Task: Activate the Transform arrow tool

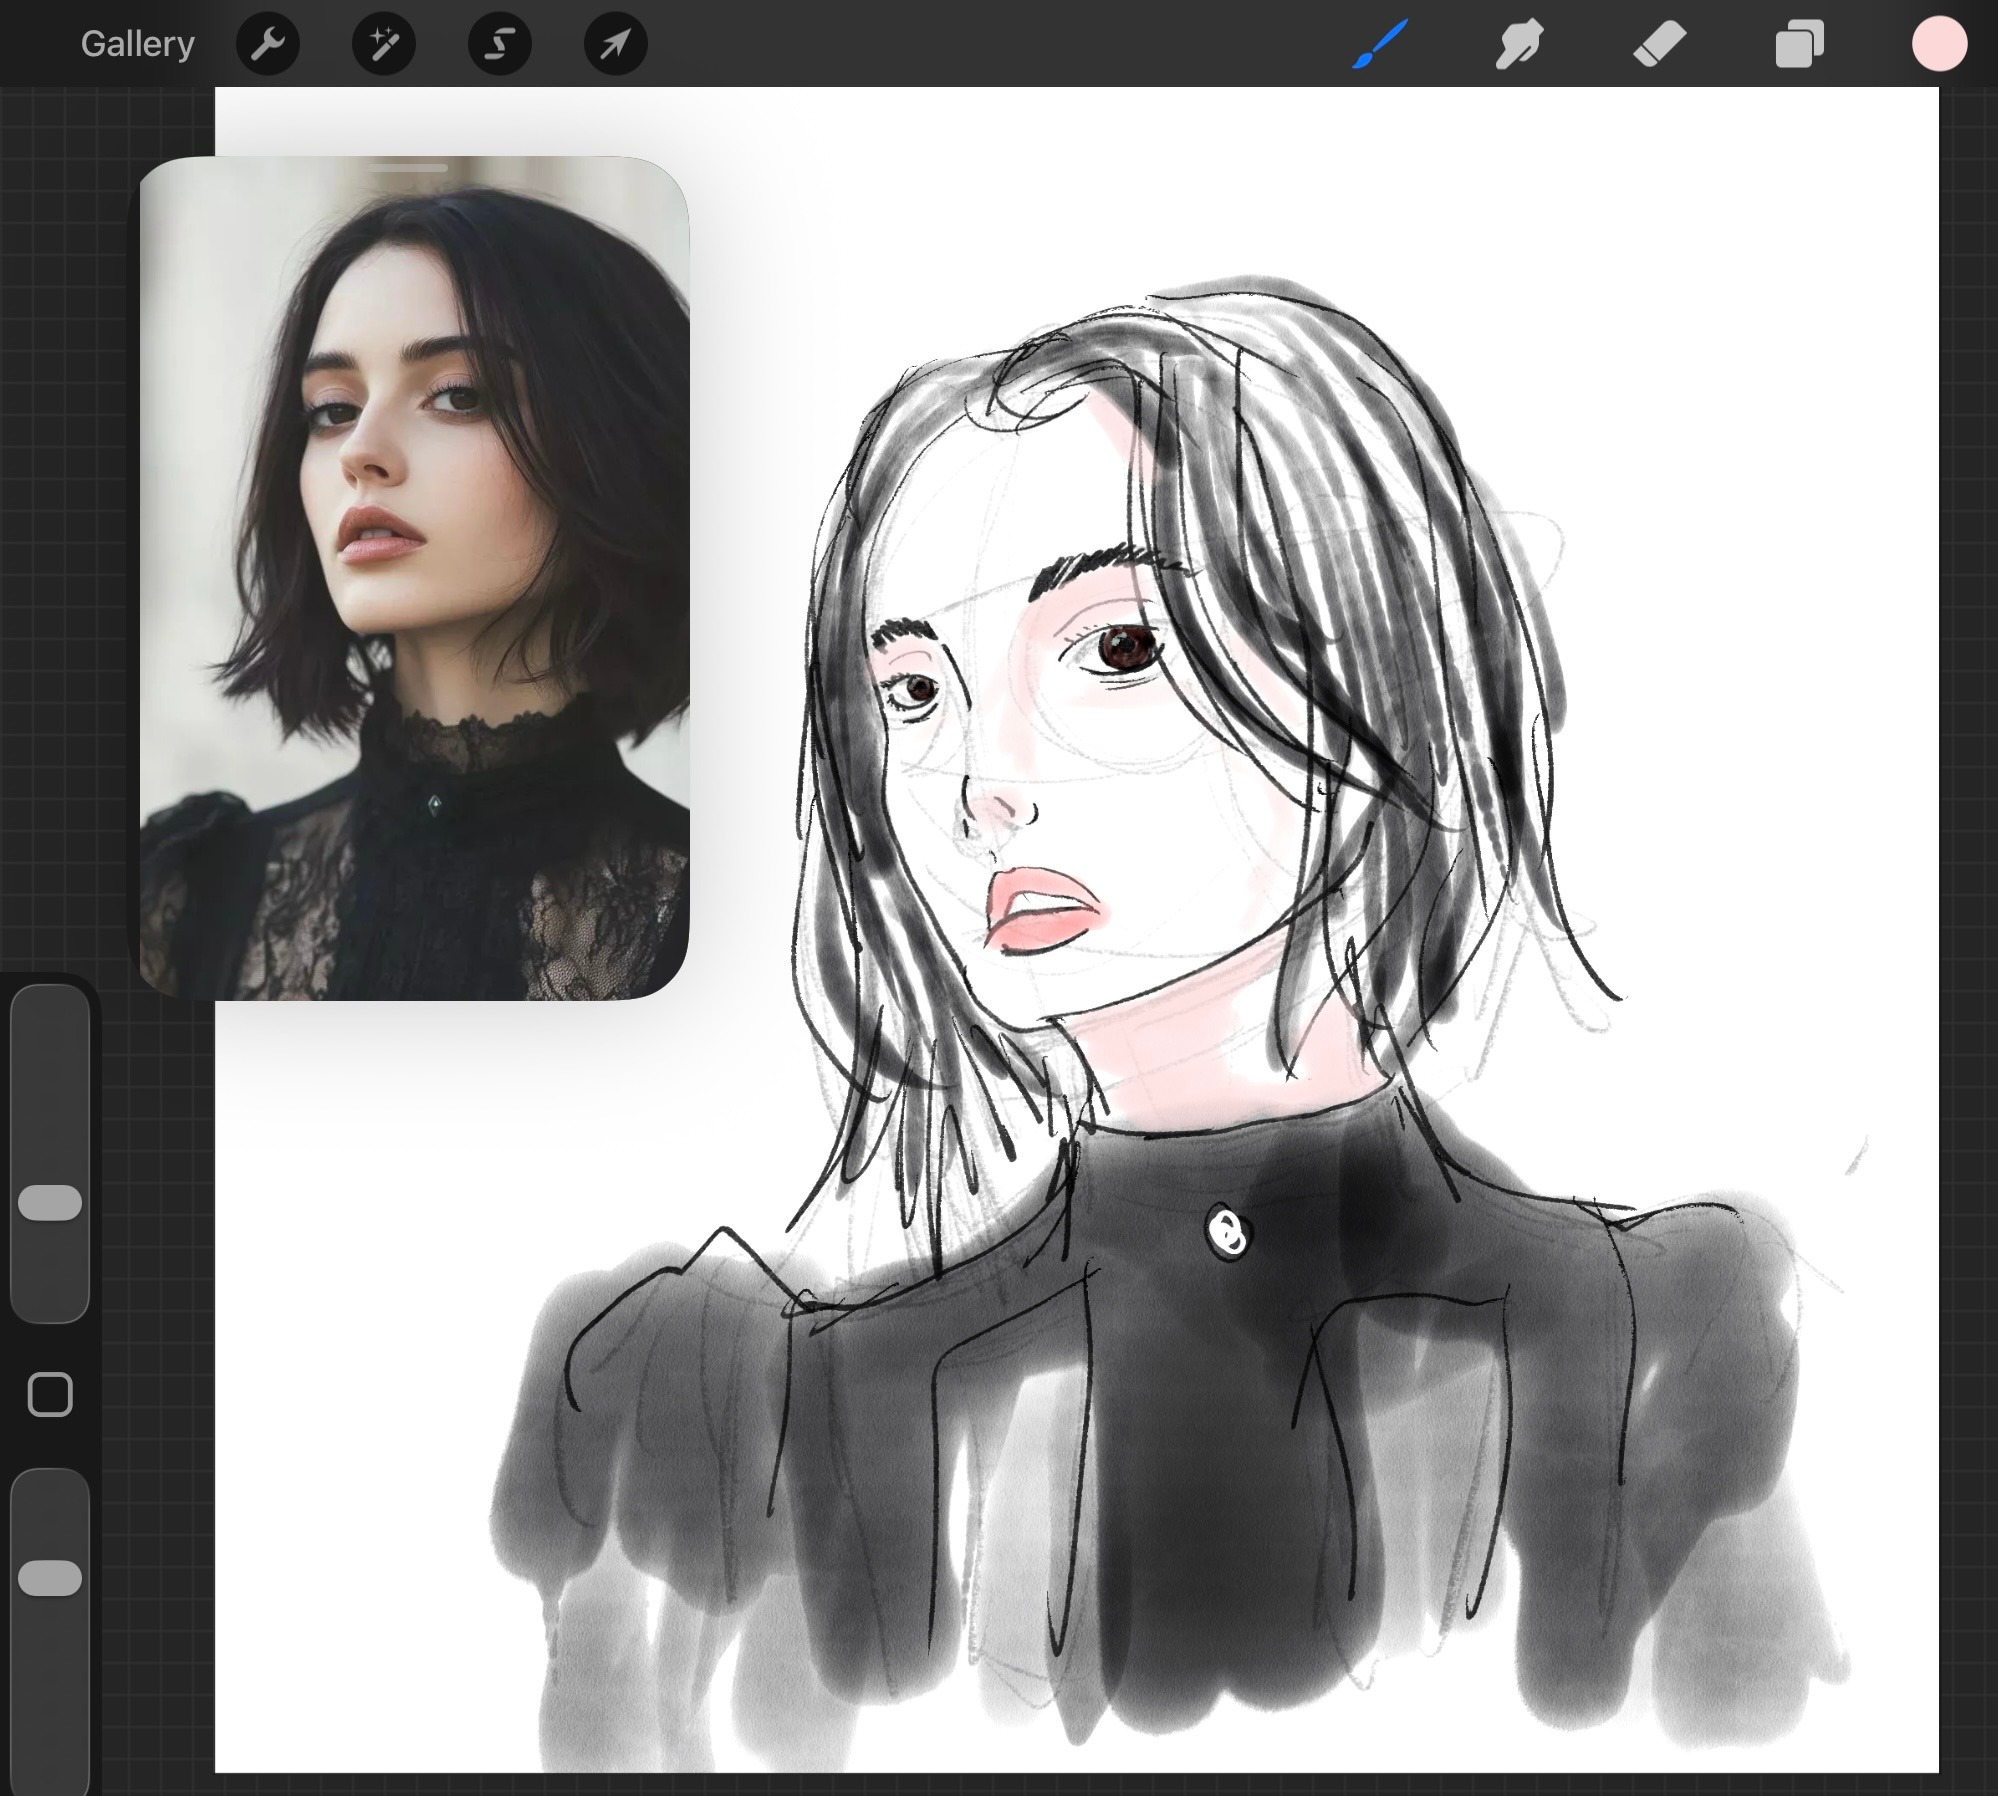Action: click(615, 44)
